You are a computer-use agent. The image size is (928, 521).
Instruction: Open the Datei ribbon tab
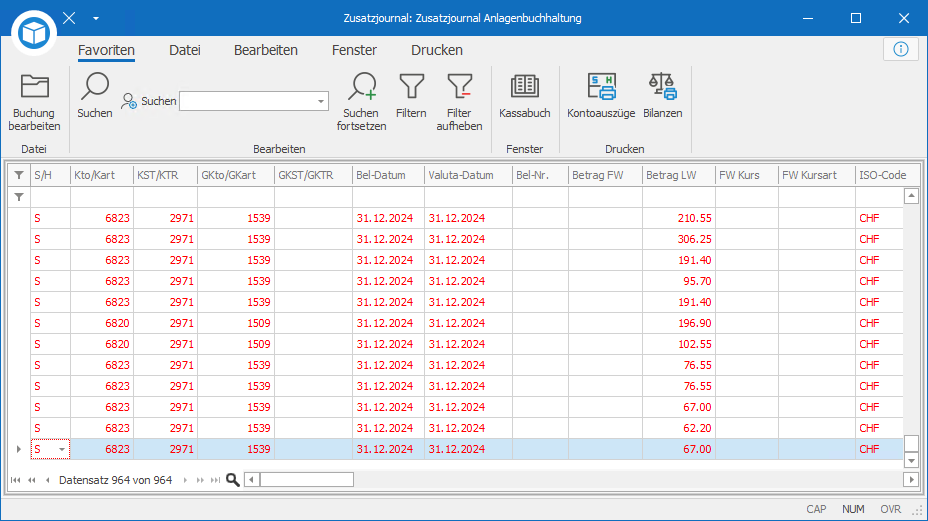pos(185,50)
